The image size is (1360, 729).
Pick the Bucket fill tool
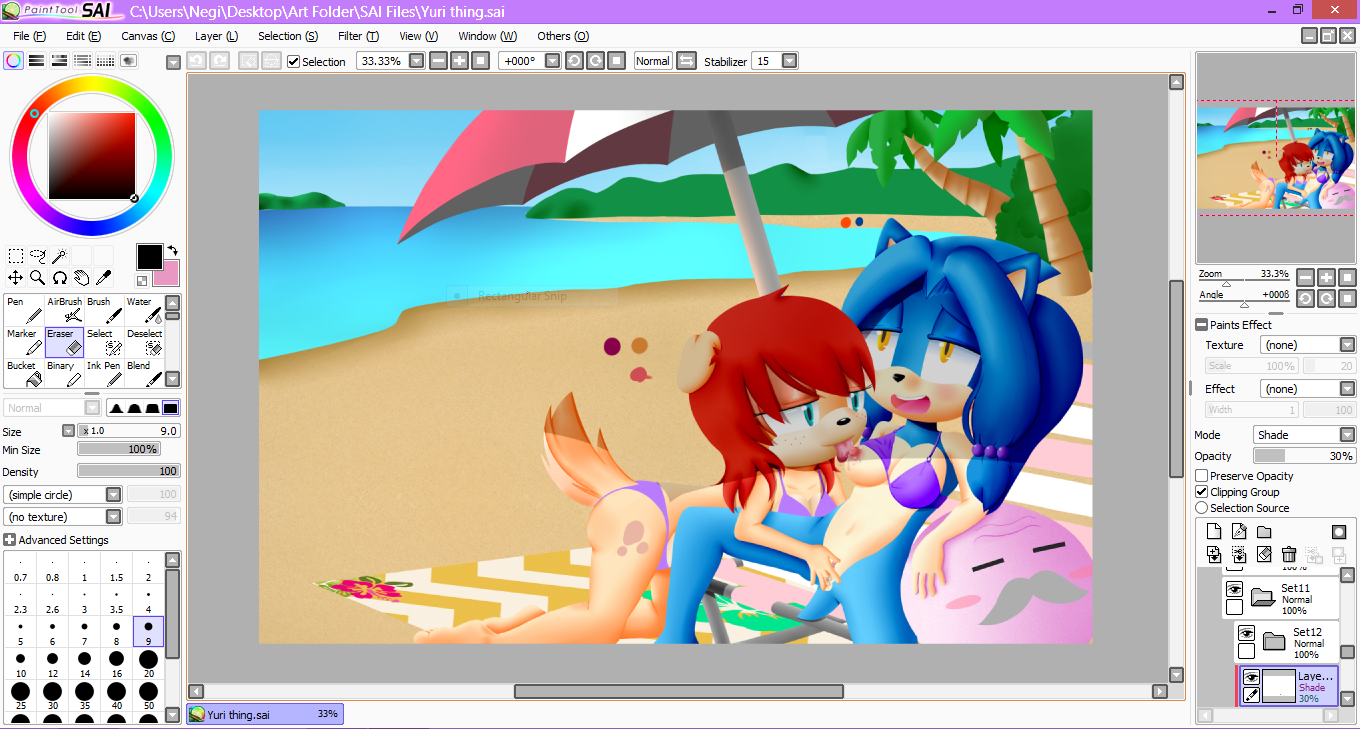coord(24,374)
